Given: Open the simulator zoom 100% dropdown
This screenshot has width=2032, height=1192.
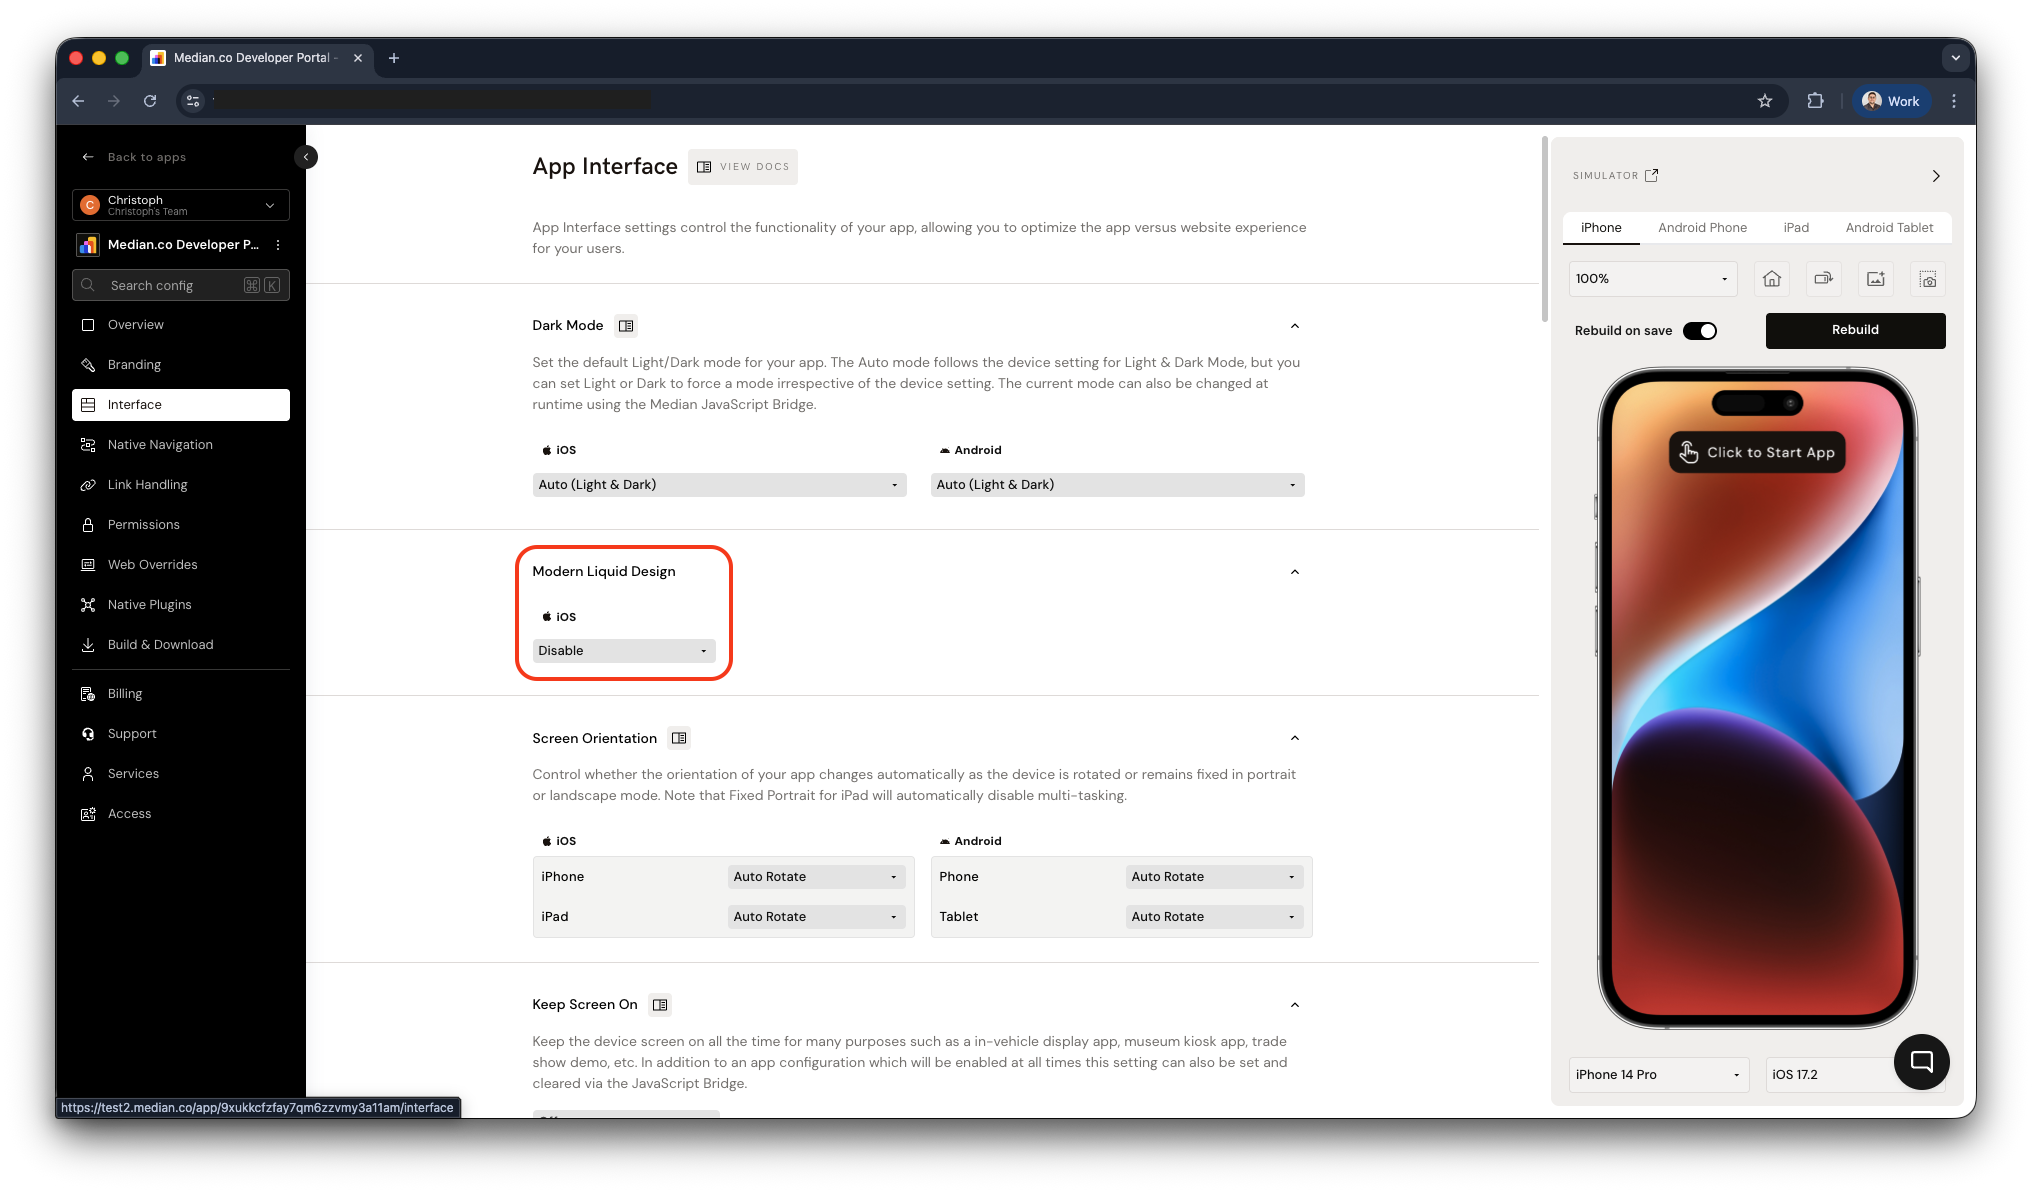Looking at the screenshot, I should click(1652, 279).
